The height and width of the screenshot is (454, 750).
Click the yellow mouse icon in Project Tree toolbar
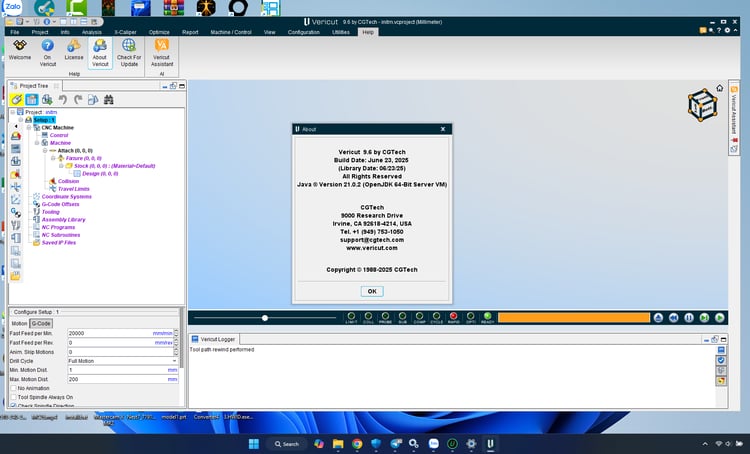pyautogui.click(x=17, y=100)
